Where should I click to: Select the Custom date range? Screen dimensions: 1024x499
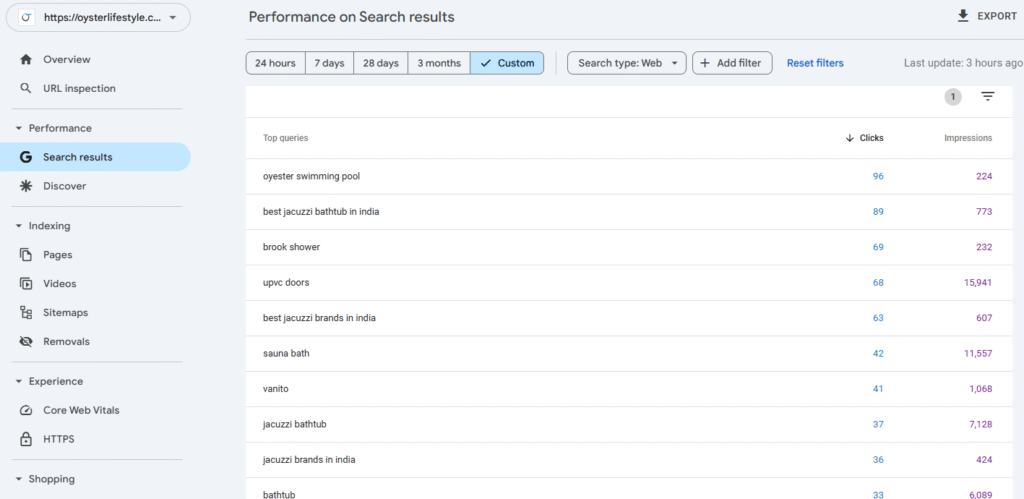(507, 63)
